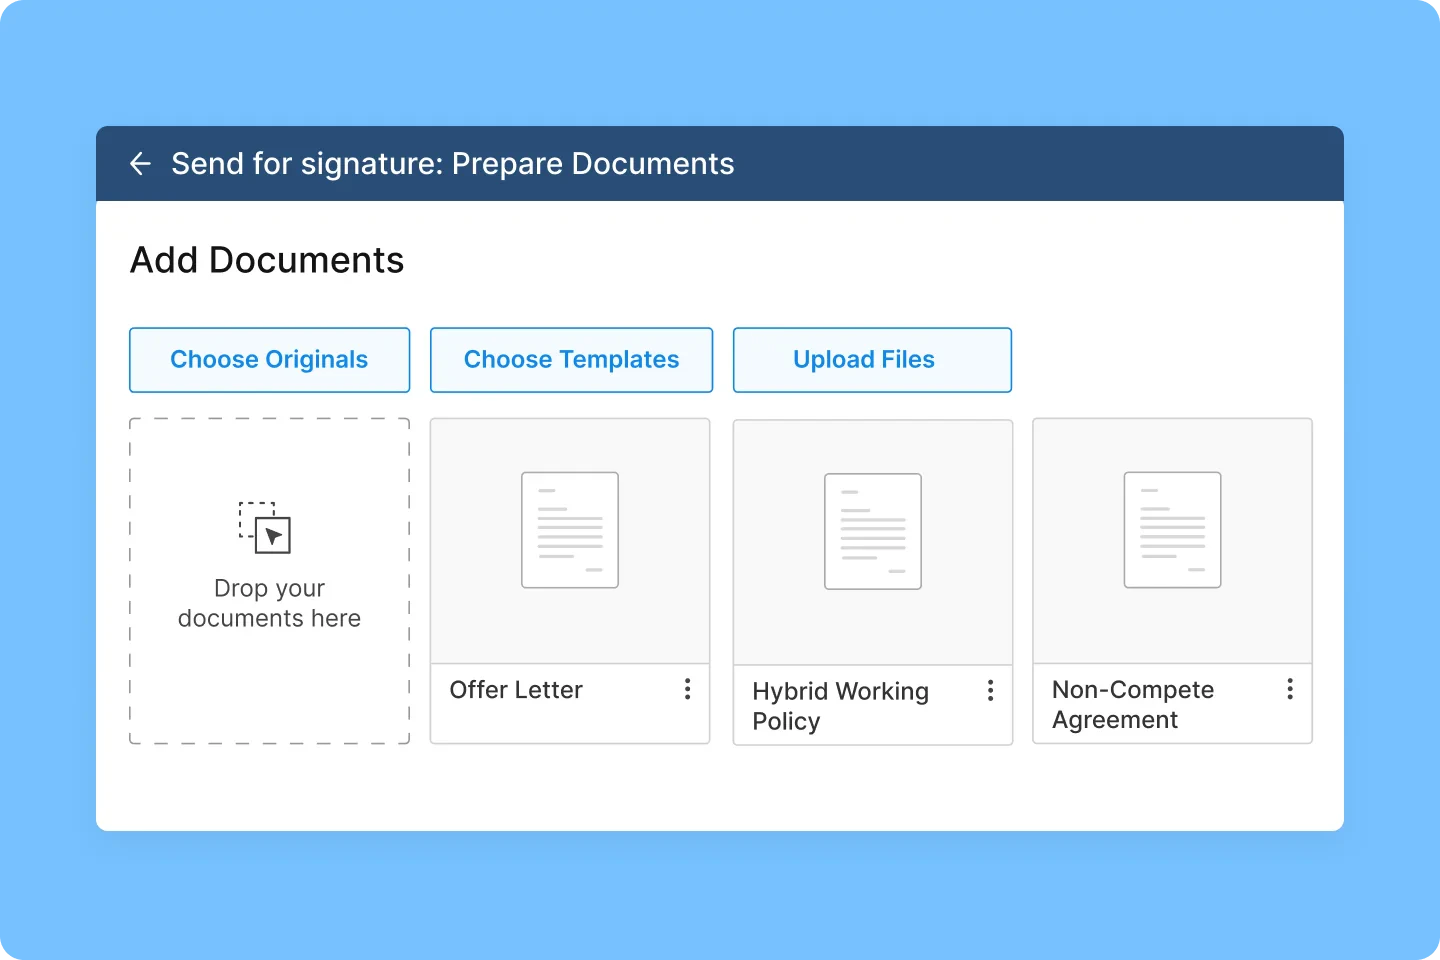Click the Add Documents heading
Image resolution: width=1440 pixels, height=960 pixels.
pyautogui.click(x=266, y=260)
